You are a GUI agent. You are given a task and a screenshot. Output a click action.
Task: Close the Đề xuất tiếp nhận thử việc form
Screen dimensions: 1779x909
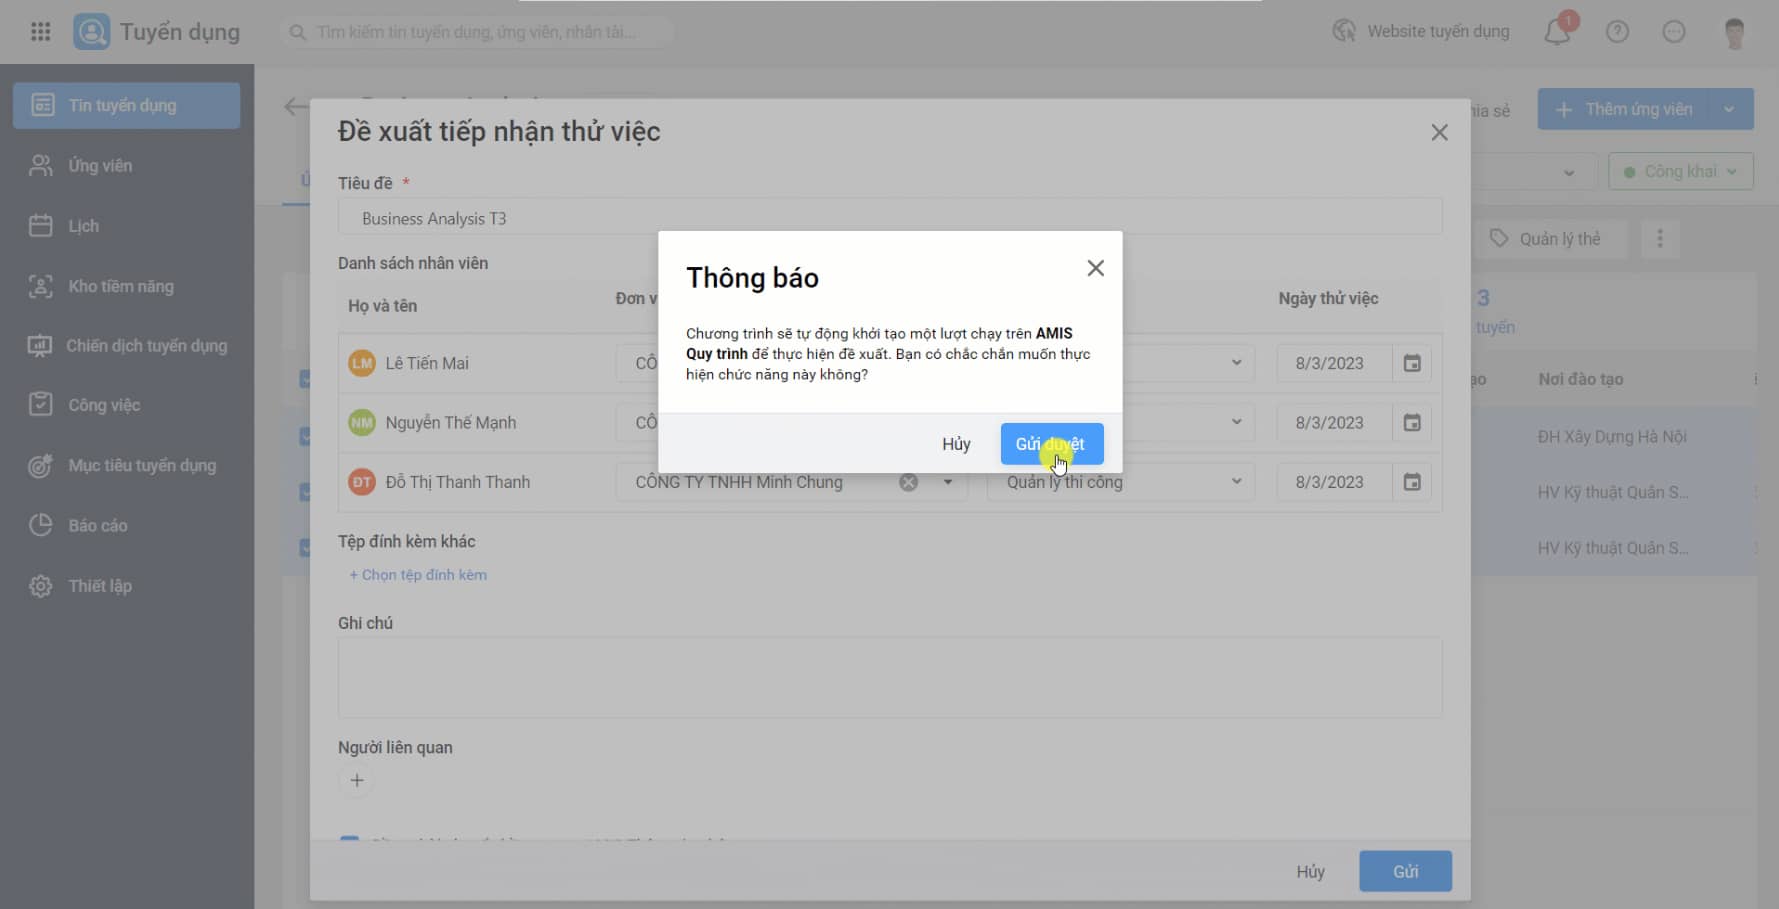(x=1439, y=132)
